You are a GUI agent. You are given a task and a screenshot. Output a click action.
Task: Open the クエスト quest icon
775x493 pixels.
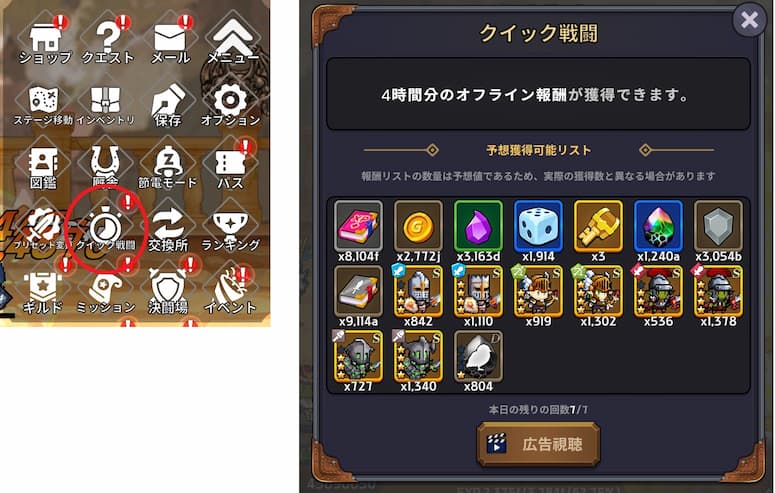tap(107, 43)
